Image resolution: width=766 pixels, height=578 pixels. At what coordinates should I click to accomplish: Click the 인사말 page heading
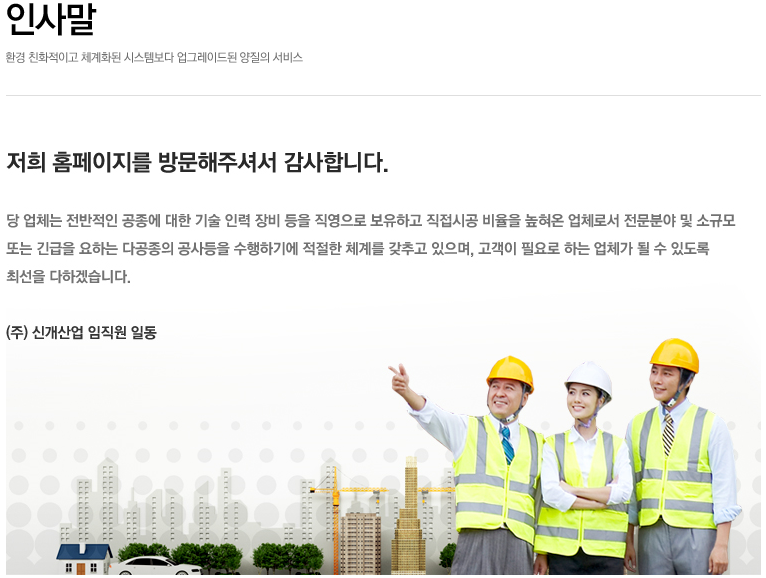coord(51,19)
